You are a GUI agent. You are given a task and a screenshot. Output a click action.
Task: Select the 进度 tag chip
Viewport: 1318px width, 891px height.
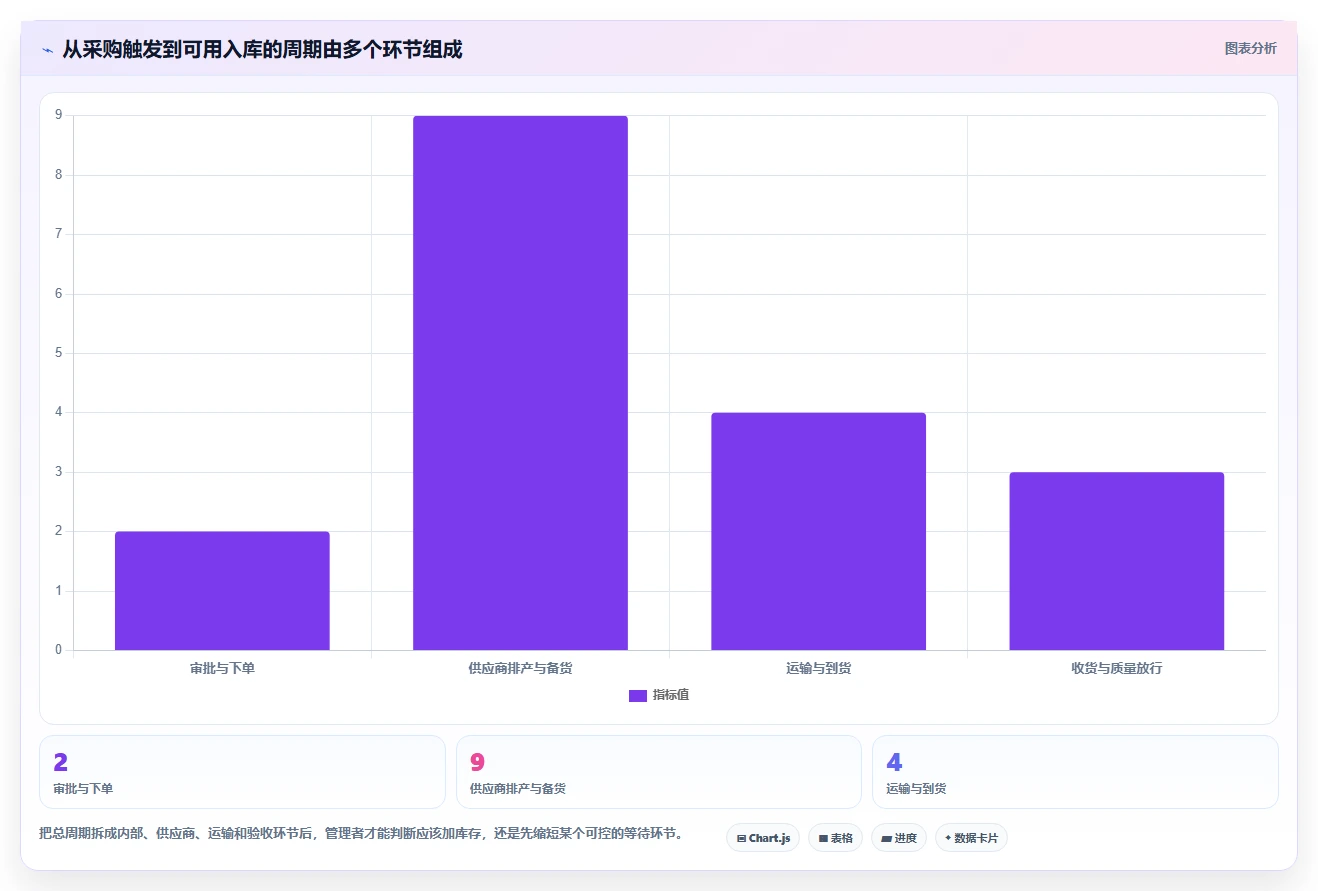(x=899, y=838)
